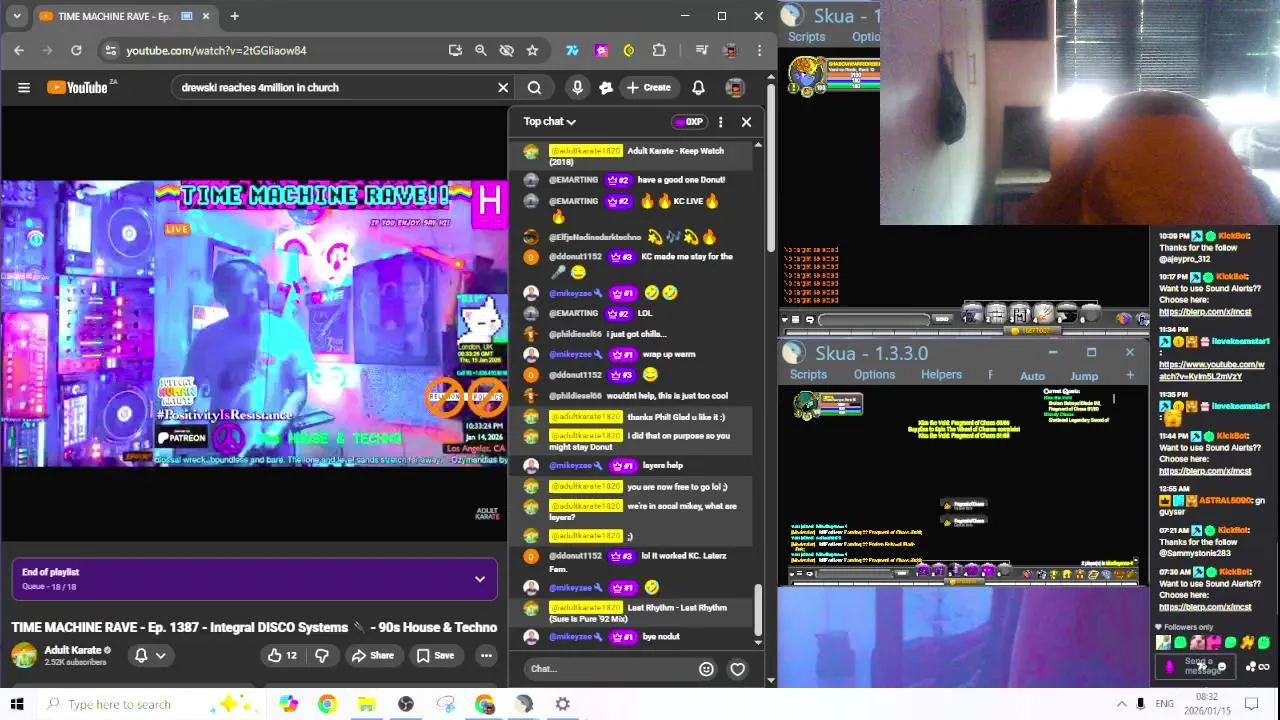Image resolution: width=1280 pixels, height=720 pixels.
Task: Click the zoom magnifier in address bar
Action: tap(480, 50)
